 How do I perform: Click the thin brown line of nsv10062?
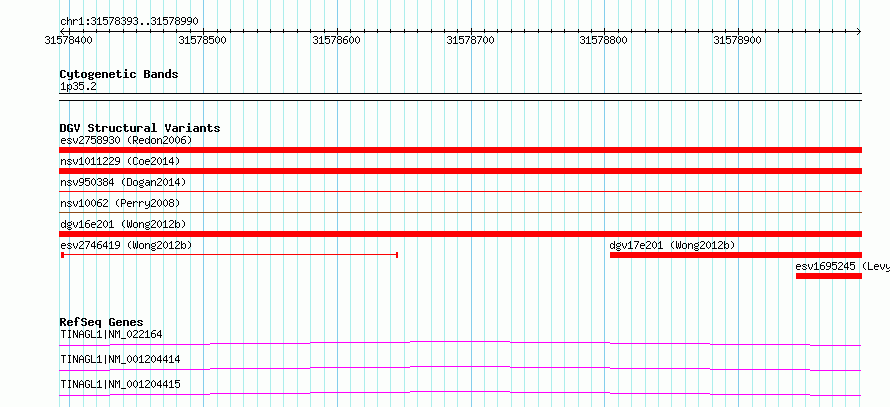coord(460,212)
